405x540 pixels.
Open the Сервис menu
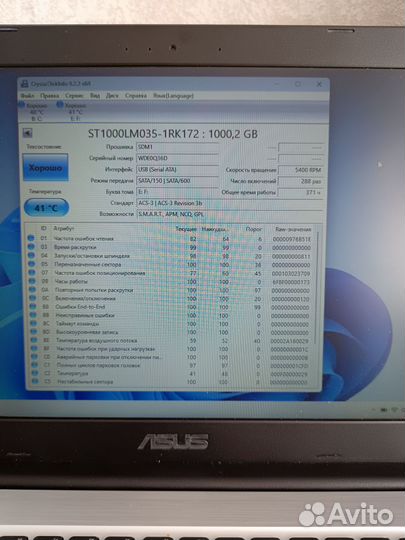click(x=74, y=95)
